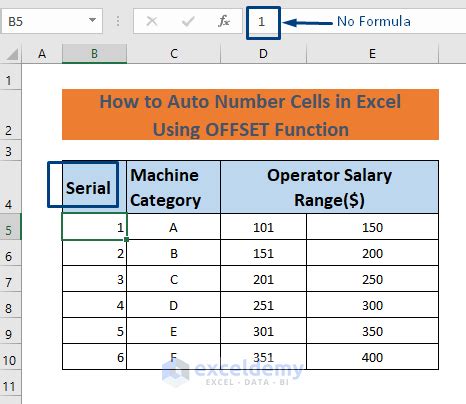Select salary cell 250
The width and height of the screenshot is (466, 404).
[372, 279]
